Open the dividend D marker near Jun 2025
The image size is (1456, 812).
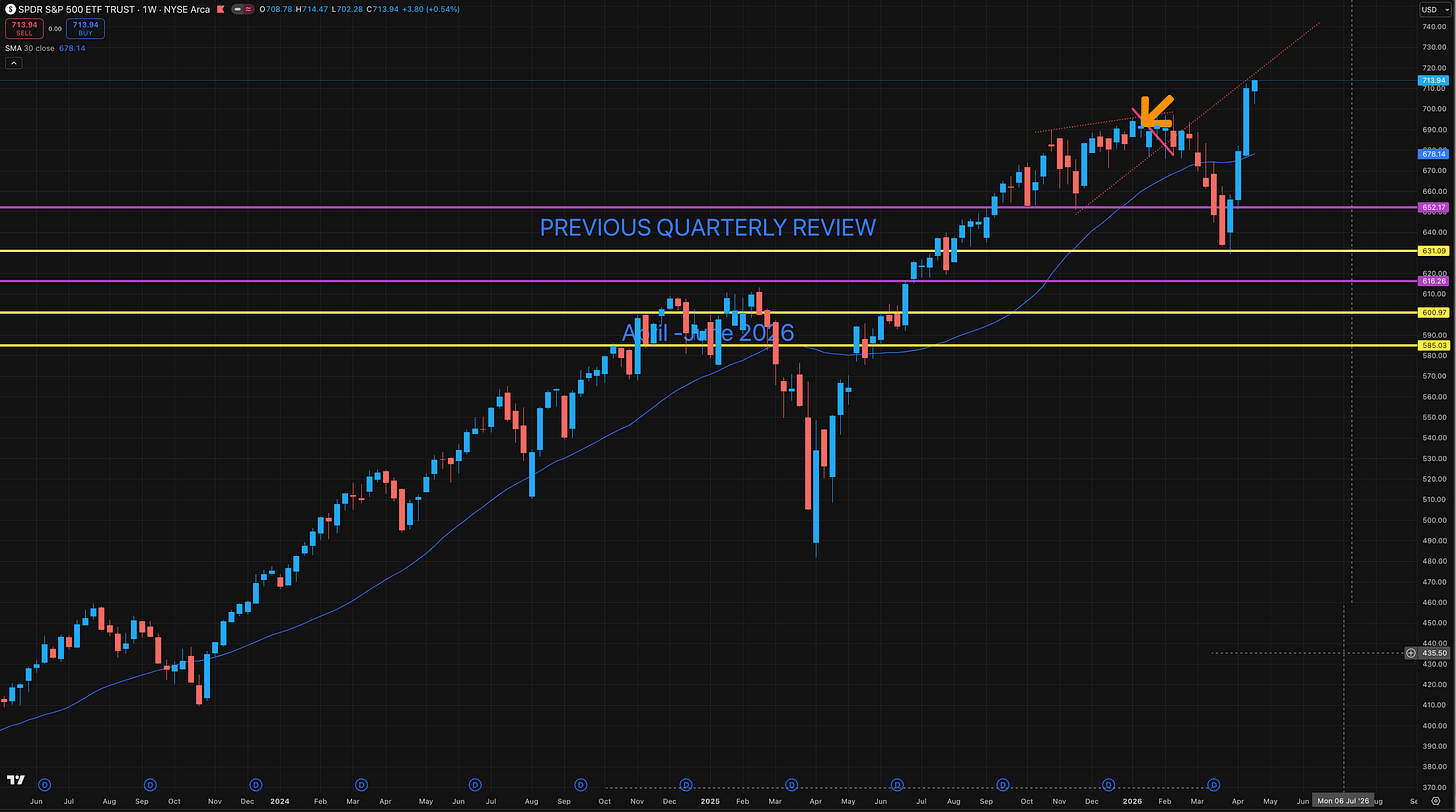(x=897, y=785)
